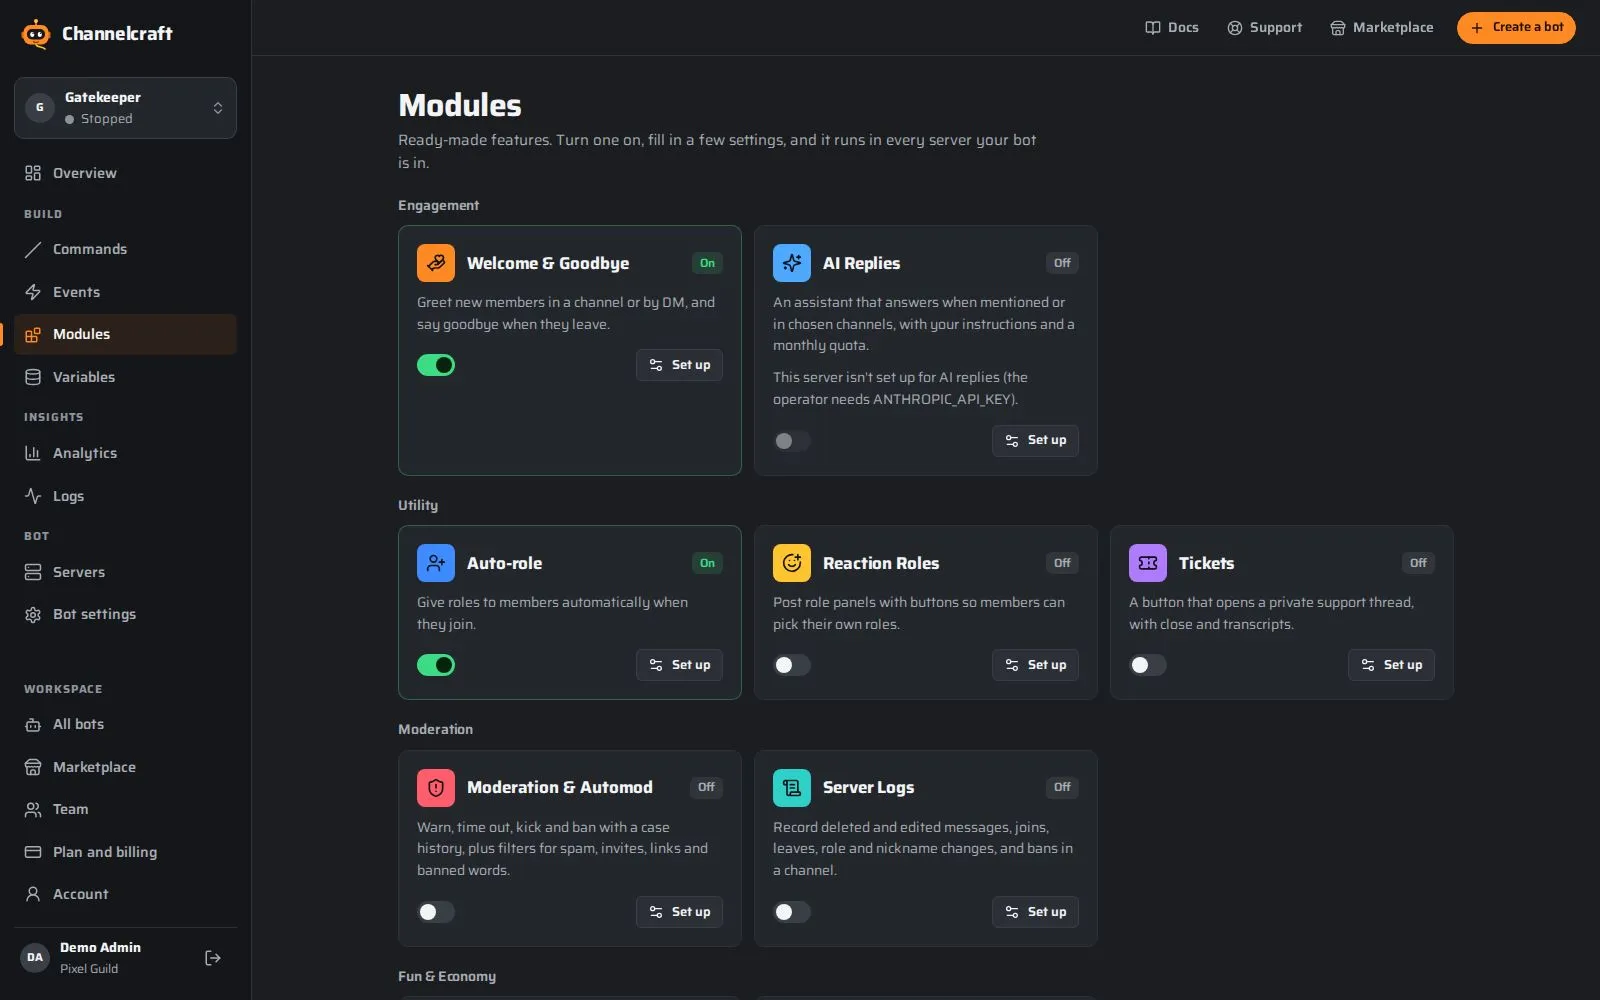Click the logout icon next to Demo Admin
Image resolution: width=1600 pixels, height=1000 pixels.
[213, 958]
